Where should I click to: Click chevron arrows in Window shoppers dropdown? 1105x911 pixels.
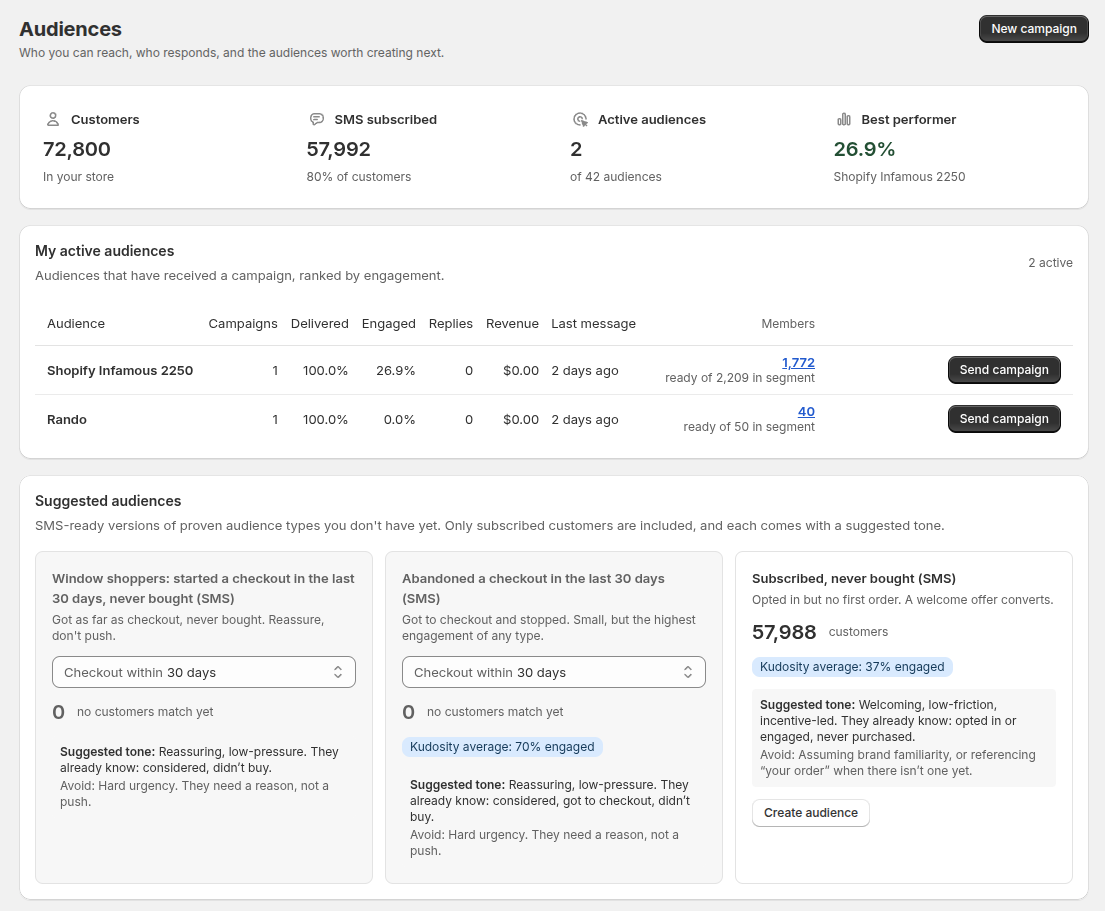(x=338, y=672)
